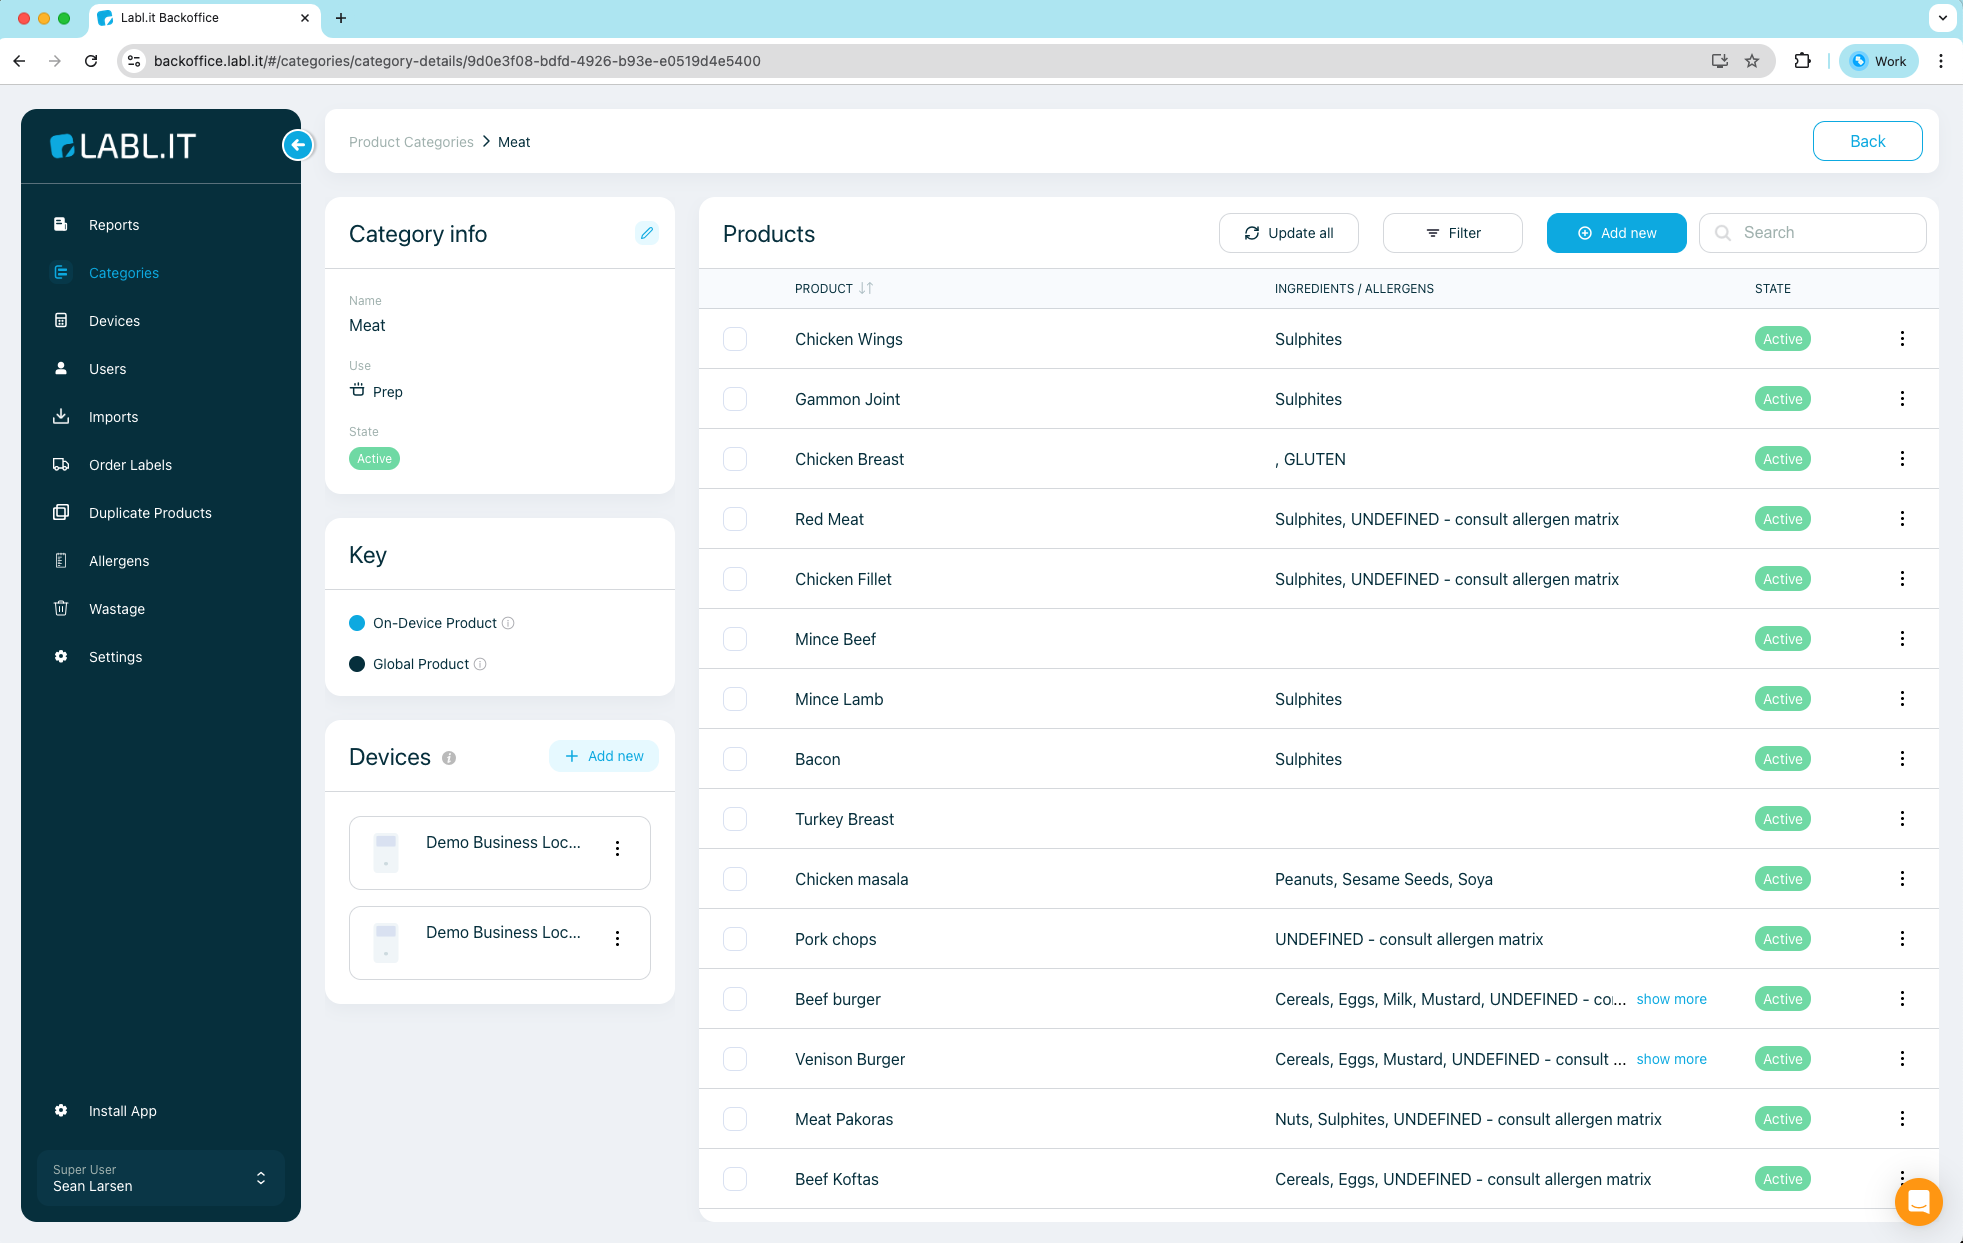Open the Wastage sidebar item

point(117,609)
